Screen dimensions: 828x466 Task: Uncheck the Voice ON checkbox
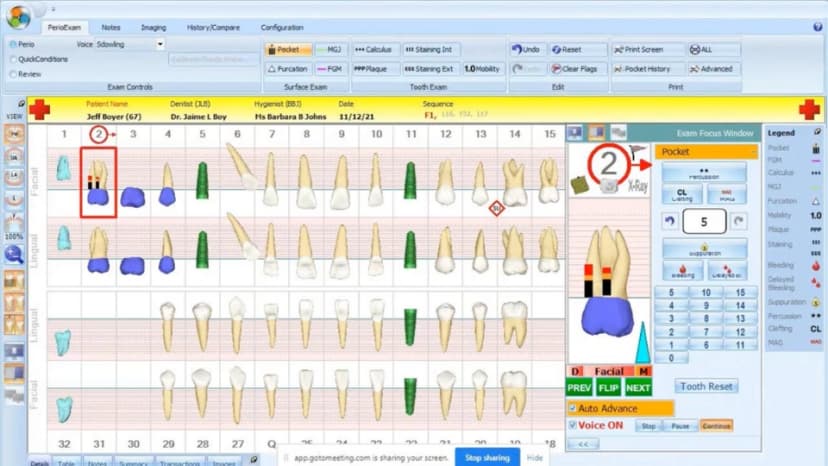tap(572, 425)
